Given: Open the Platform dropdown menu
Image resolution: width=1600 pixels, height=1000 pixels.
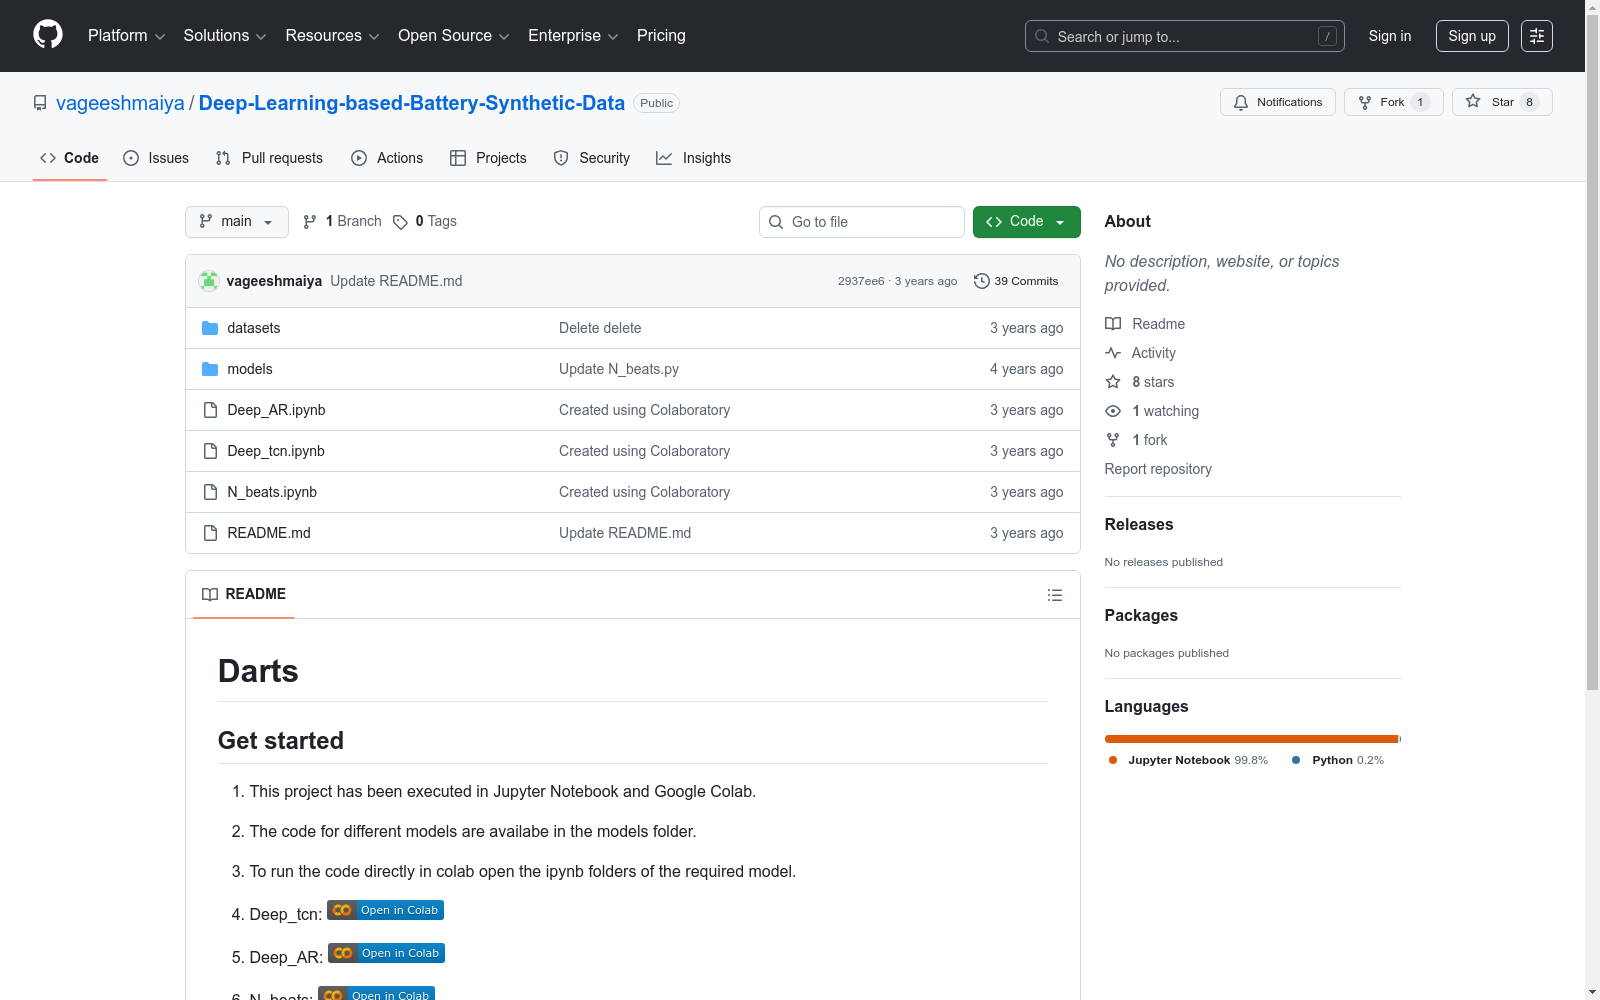Looking at the screenshot, I should 126,36.
